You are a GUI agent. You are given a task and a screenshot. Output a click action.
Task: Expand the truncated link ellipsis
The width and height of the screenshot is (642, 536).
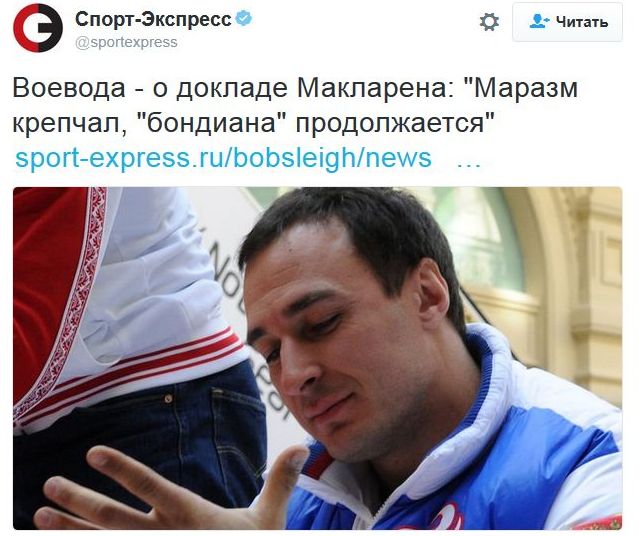tap(468, 163)
